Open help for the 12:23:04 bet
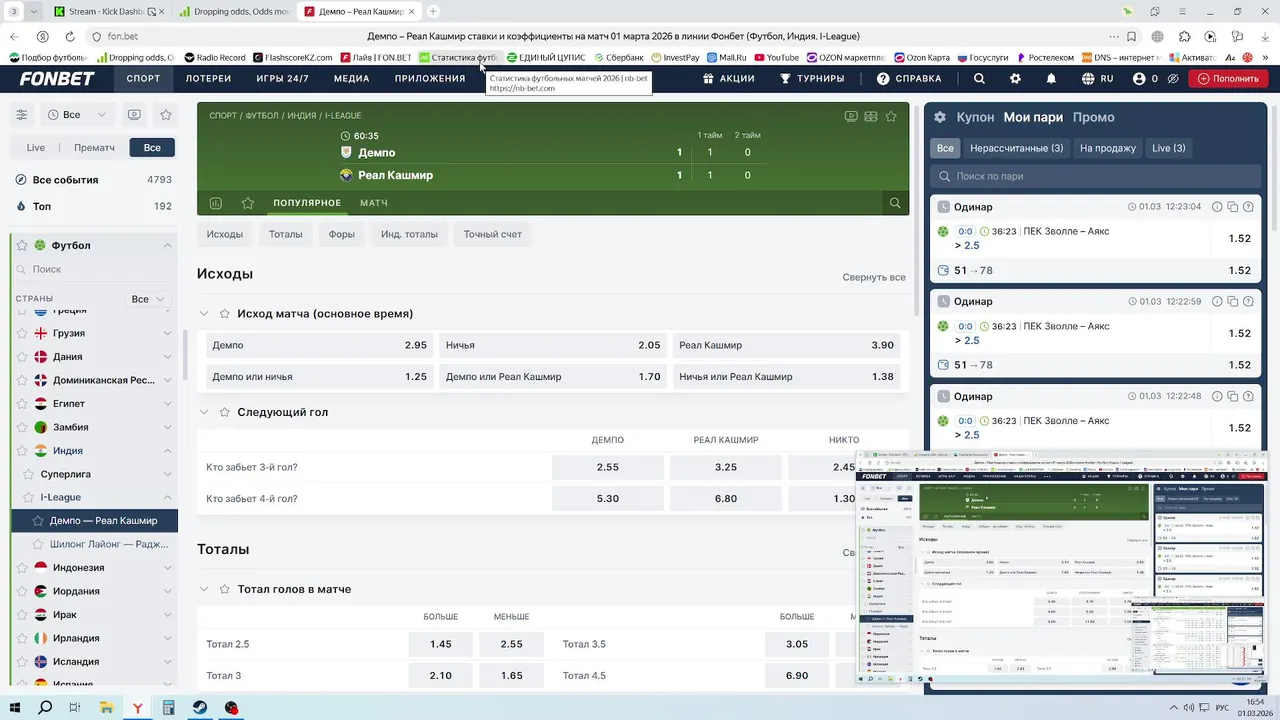Viewport: 1280px width, 720px height. (1248, 207)
